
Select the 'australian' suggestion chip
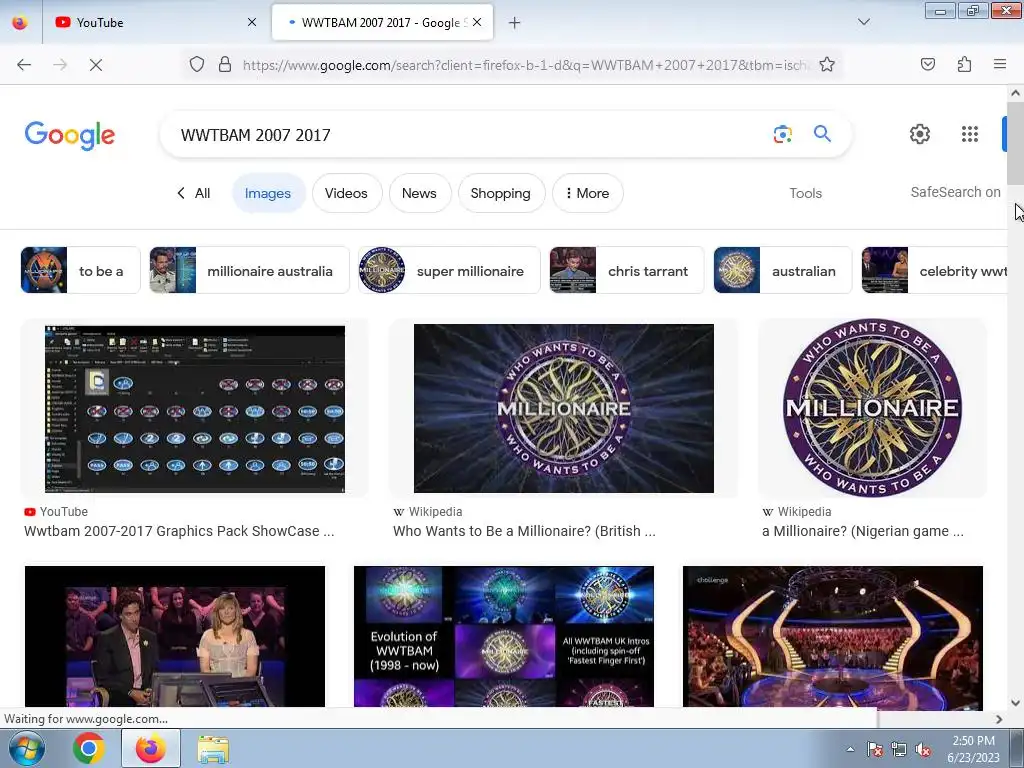782,270
